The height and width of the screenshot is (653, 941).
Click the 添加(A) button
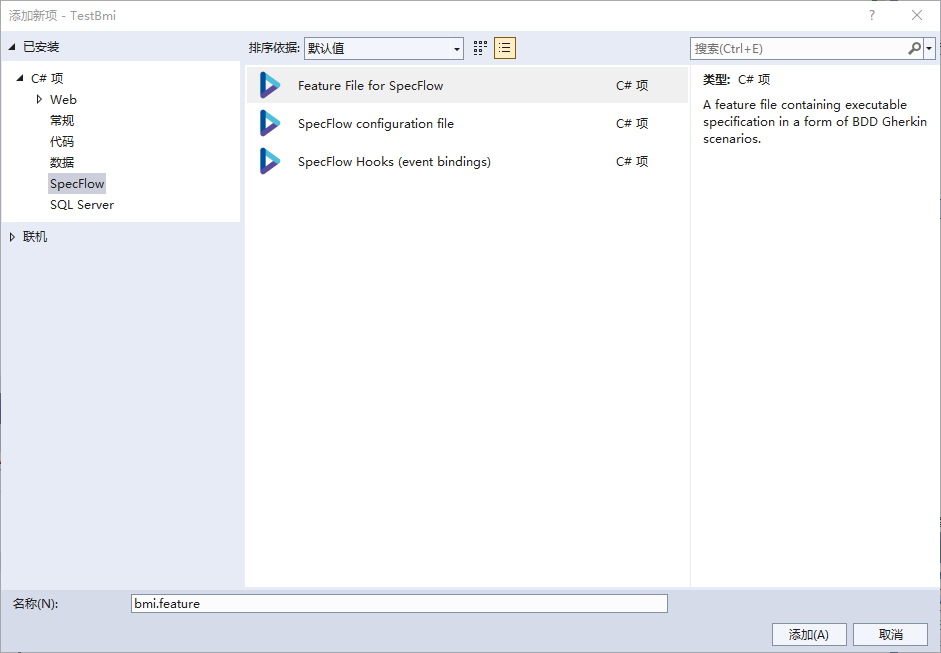809,634
